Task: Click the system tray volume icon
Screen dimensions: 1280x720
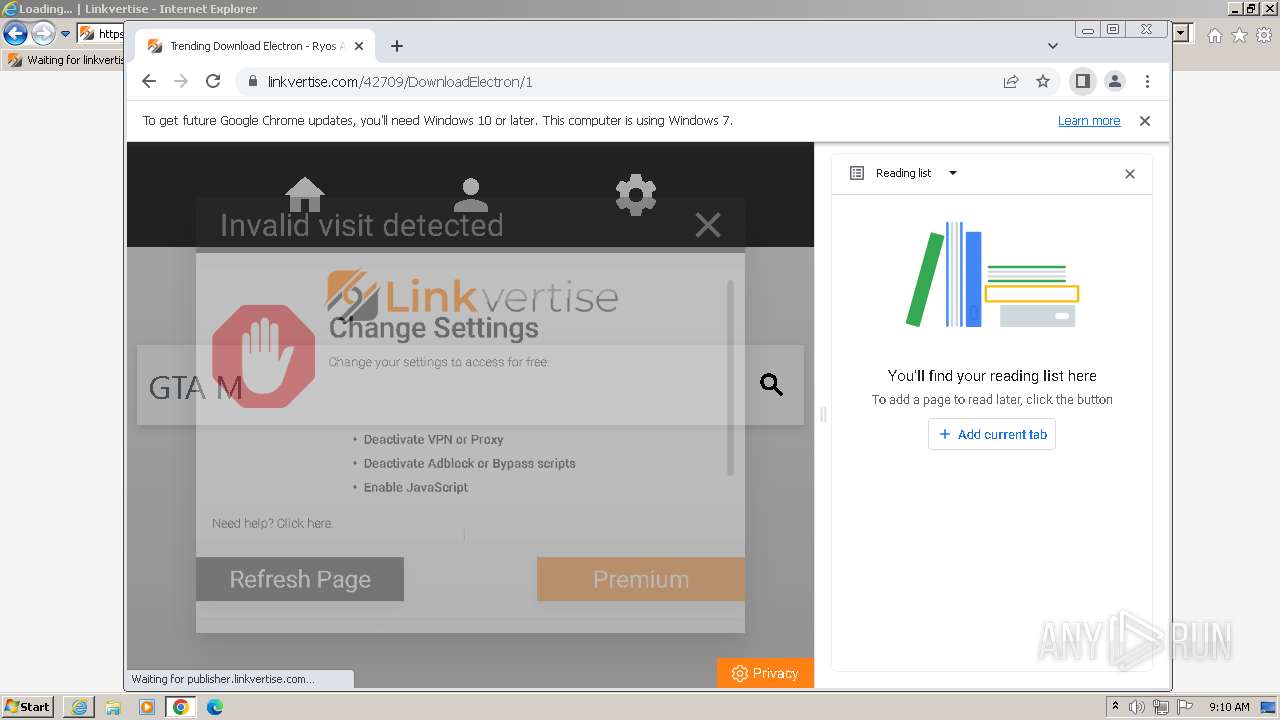Action: coord(1137,707)
